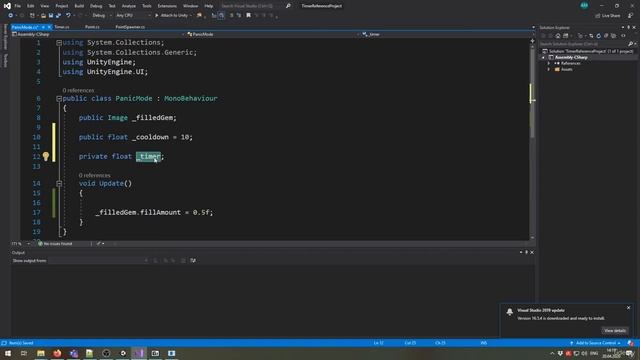Switch to the Point.cs tab
This screenshot has height=360, width=640.
[92, 27]
